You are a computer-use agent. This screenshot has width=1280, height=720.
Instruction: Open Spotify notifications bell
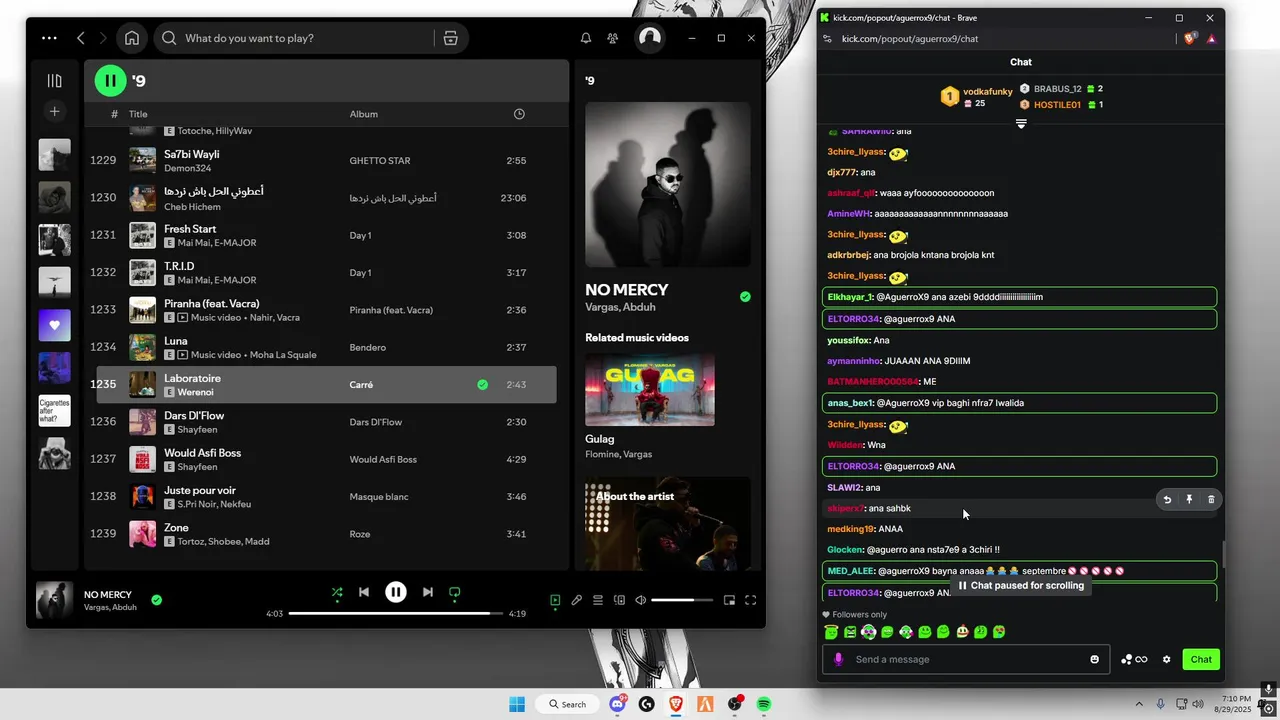point(586,38)
